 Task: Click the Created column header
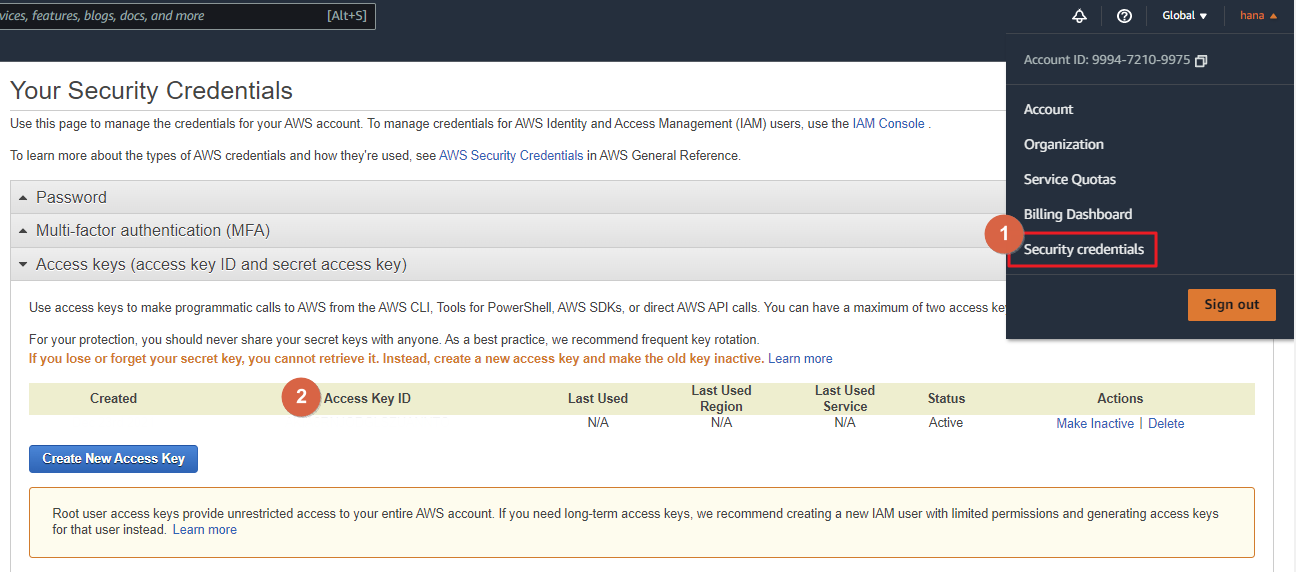click(x=113, y=398)
